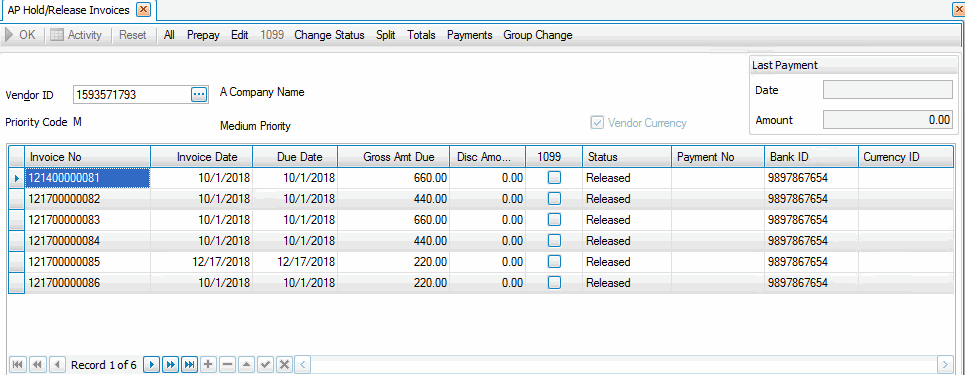Click the Payments toolbar button

pyautogui.click(x=470, y=35)
